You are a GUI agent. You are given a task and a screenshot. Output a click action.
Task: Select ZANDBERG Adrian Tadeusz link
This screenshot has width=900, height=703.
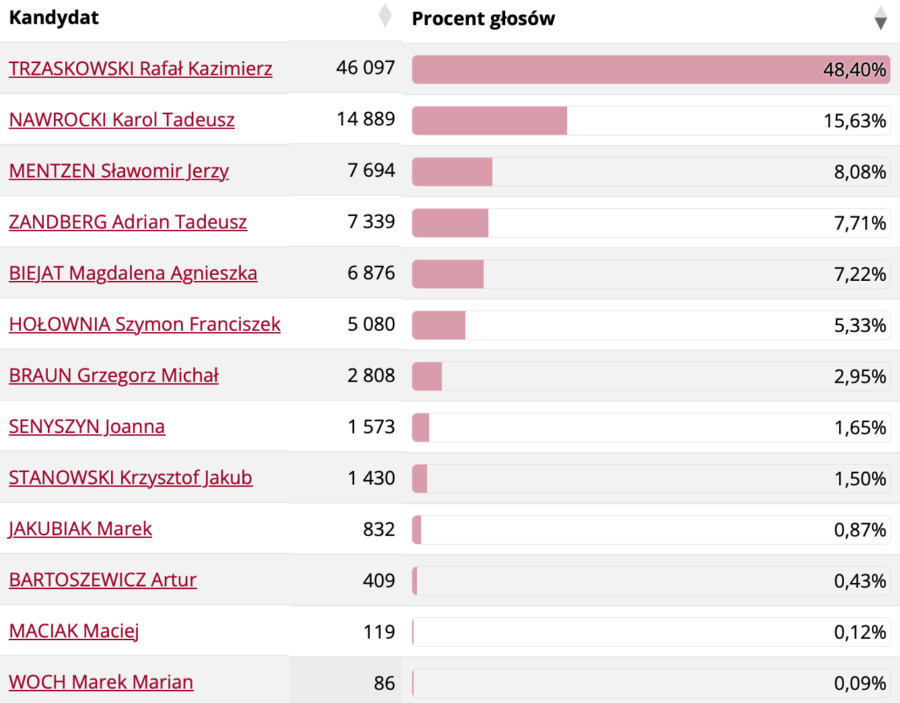[128, 222]
